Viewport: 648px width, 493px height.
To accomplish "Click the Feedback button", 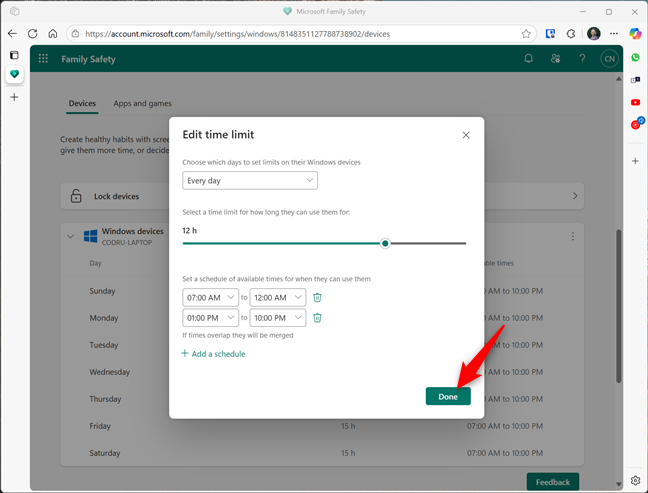I will [x=553, y=482].
